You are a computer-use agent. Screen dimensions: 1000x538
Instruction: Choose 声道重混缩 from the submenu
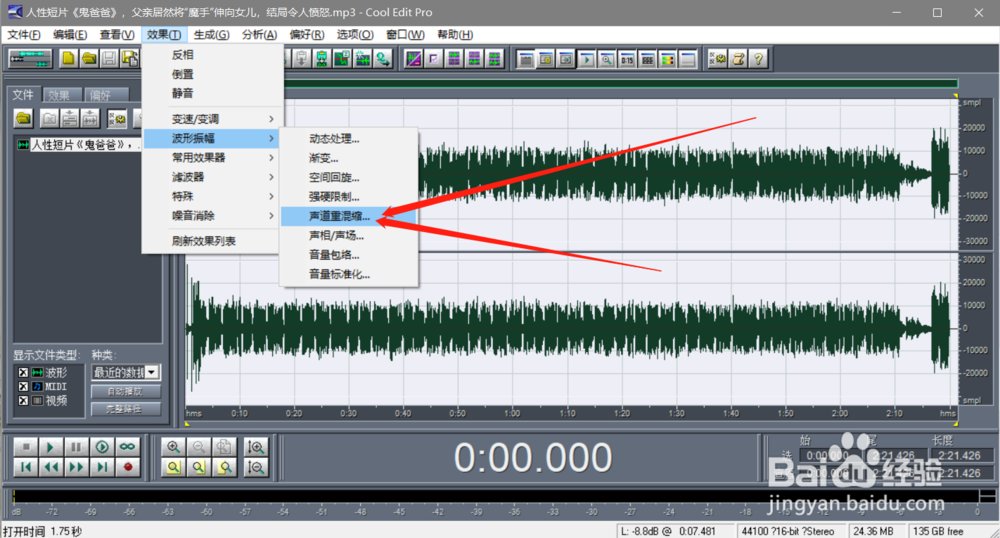click(349, 216)
